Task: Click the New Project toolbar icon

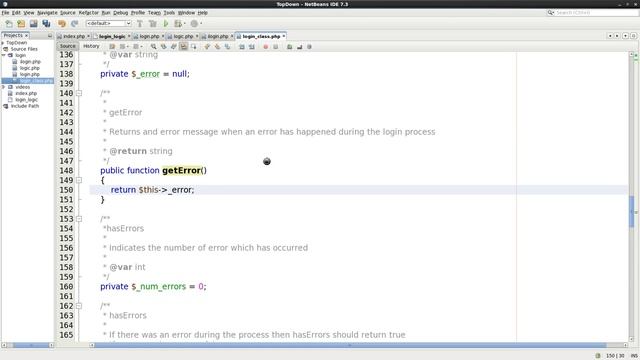Action: 21,24
